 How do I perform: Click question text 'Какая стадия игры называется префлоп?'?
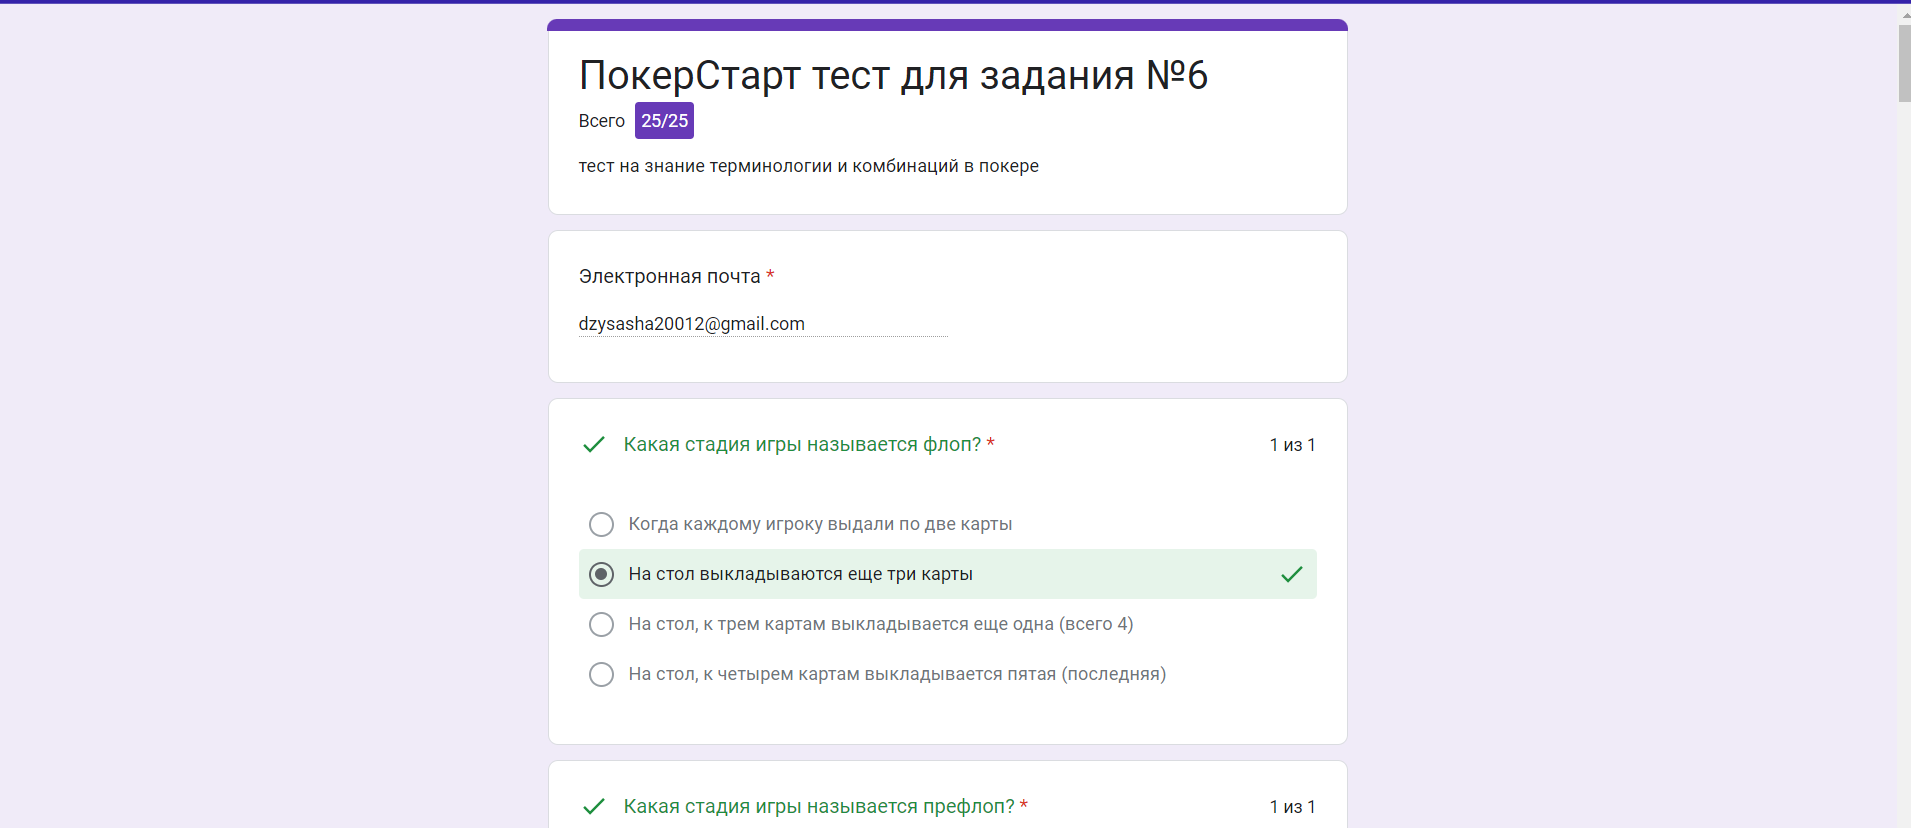[x=819, y=806]
